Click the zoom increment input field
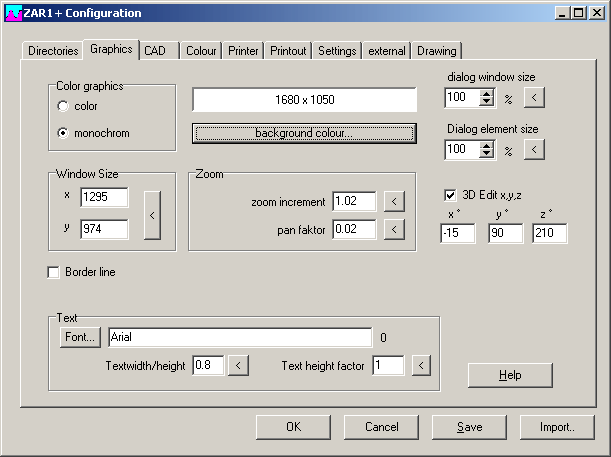Image resolution: width=611 pixels, height=457 pixels. click(x=353, y=202)
